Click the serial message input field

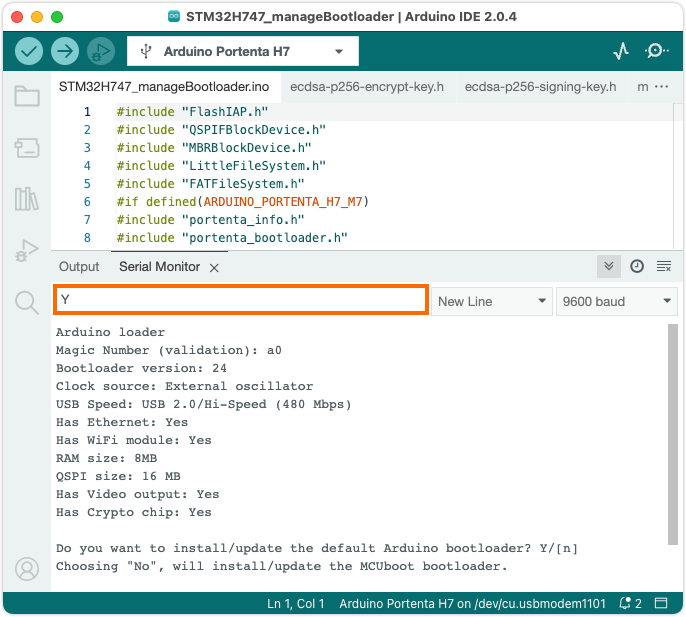click(x=241, y=300)
